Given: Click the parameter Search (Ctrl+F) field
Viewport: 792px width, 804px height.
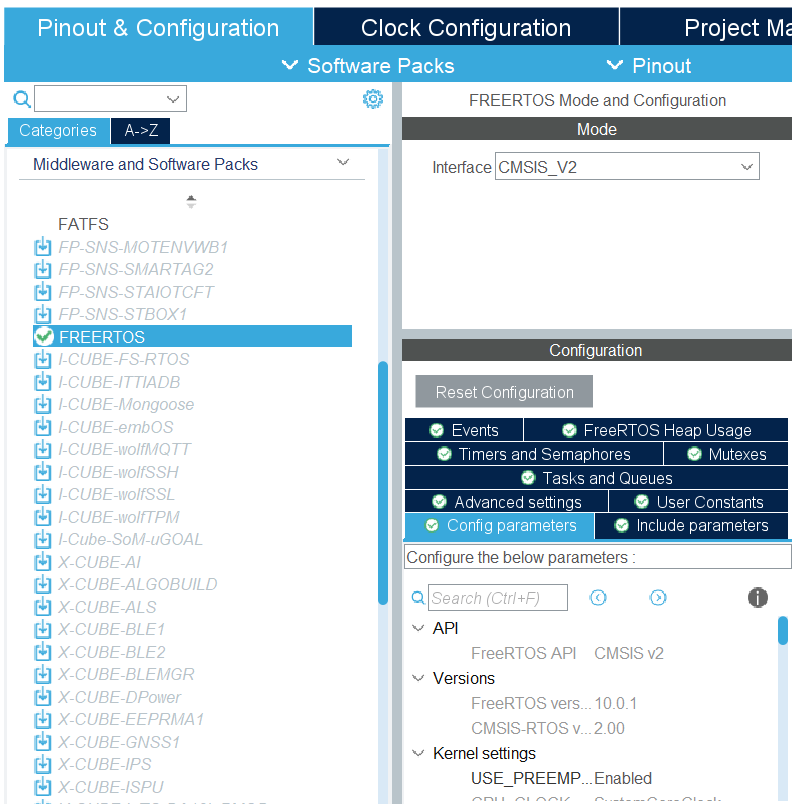Looking at the screenshot, I should 498,597.
